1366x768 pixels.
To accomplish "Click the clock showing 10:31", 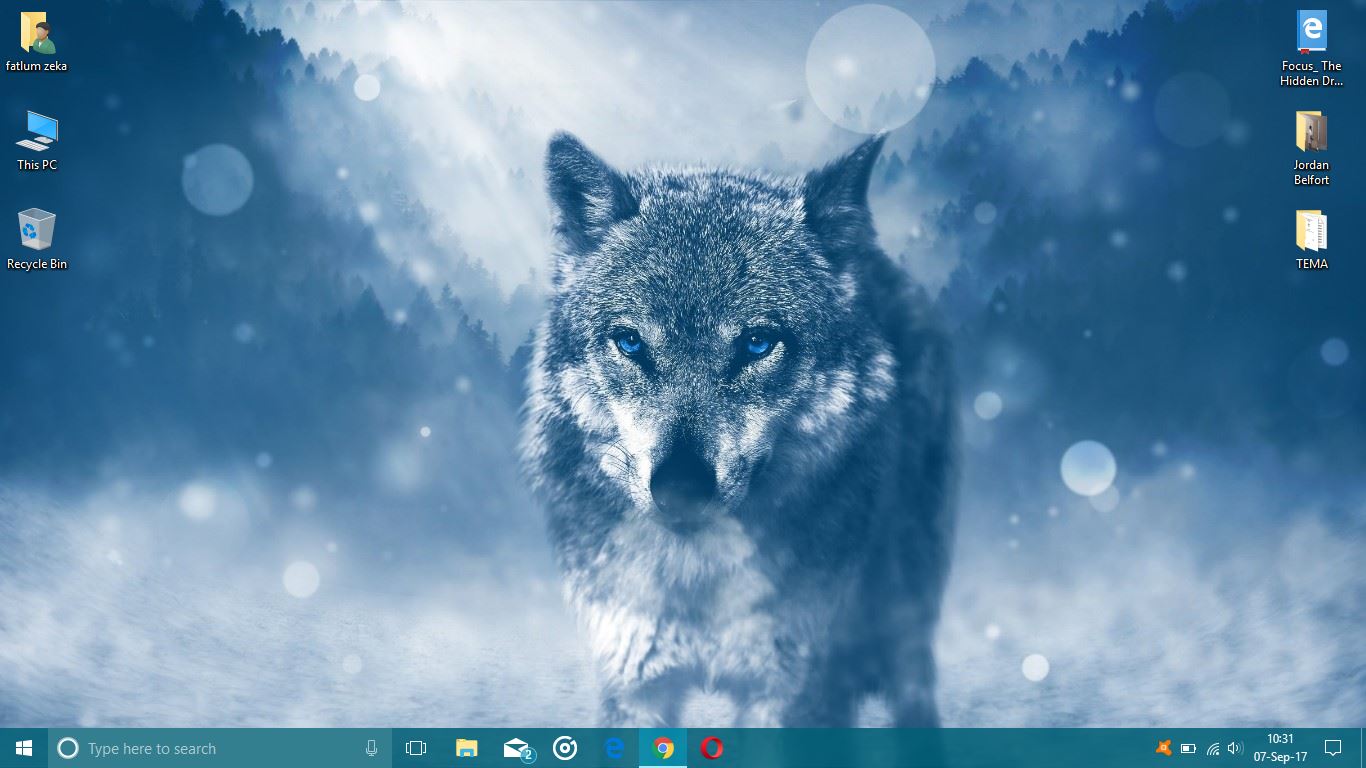I will click(1280, 748).
